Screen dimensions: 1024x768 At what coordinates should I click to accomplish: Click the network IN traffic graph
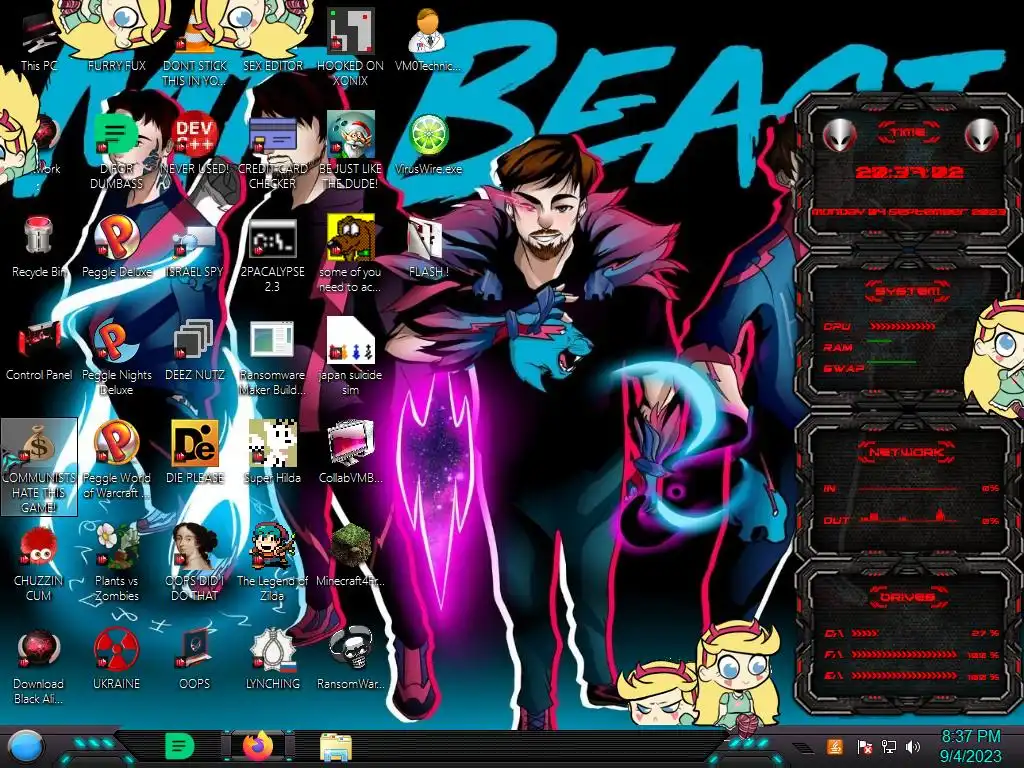(909, 488)
